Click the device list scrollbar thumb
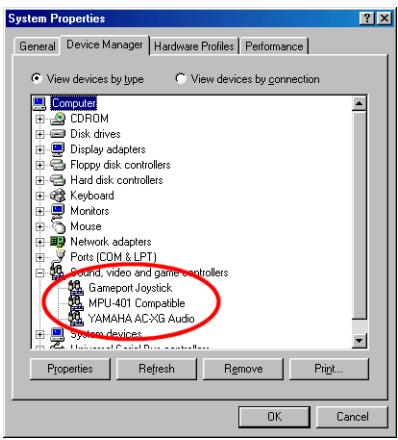 pos(359,216)
